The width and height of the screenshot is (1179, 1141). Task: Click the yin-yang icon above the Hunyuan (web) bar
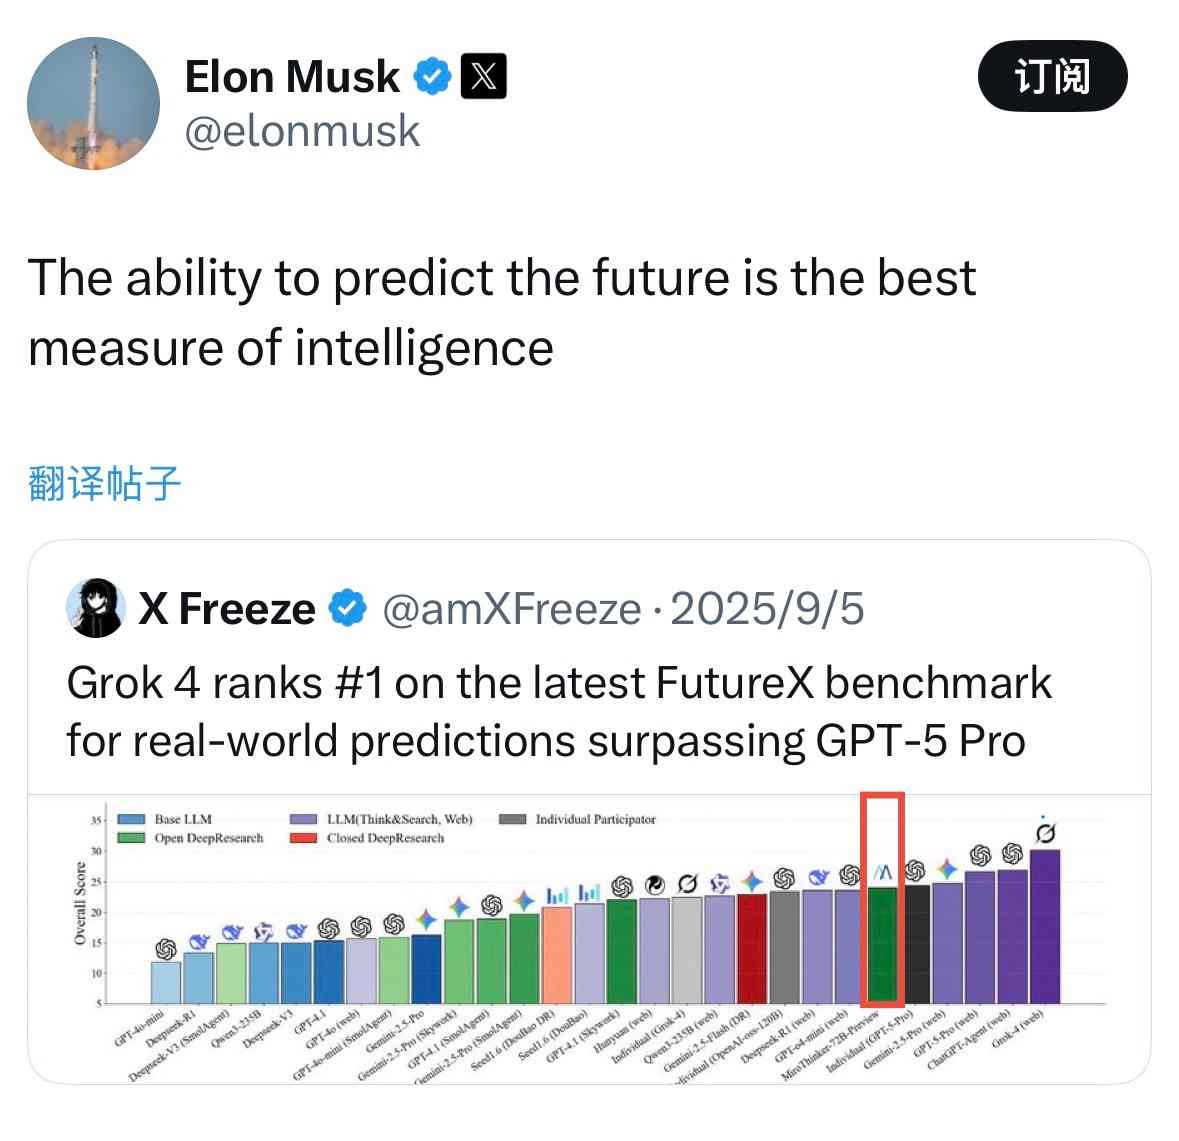click(653, 886)
